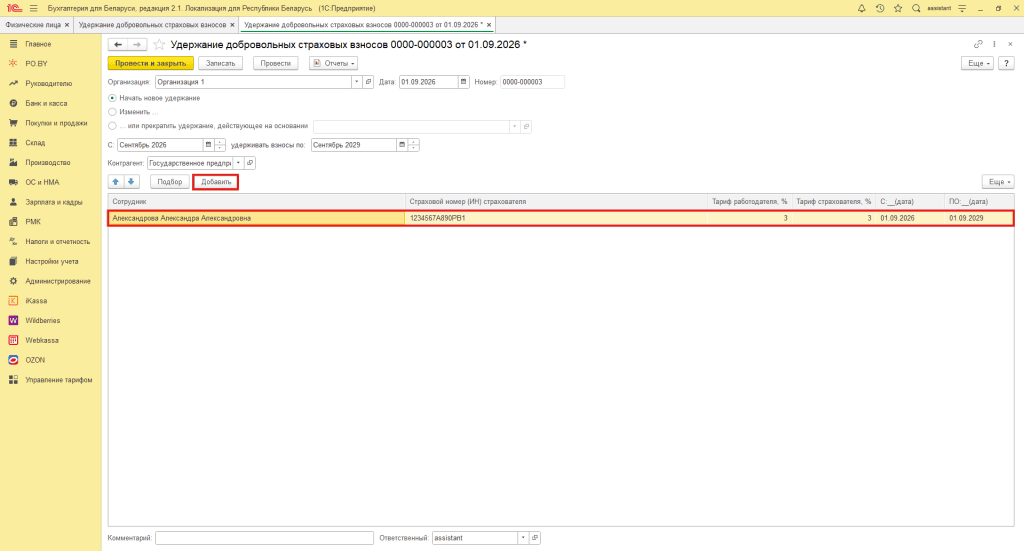Click Записать button
Screen dimensions: 1024x551
coord(221,63)
